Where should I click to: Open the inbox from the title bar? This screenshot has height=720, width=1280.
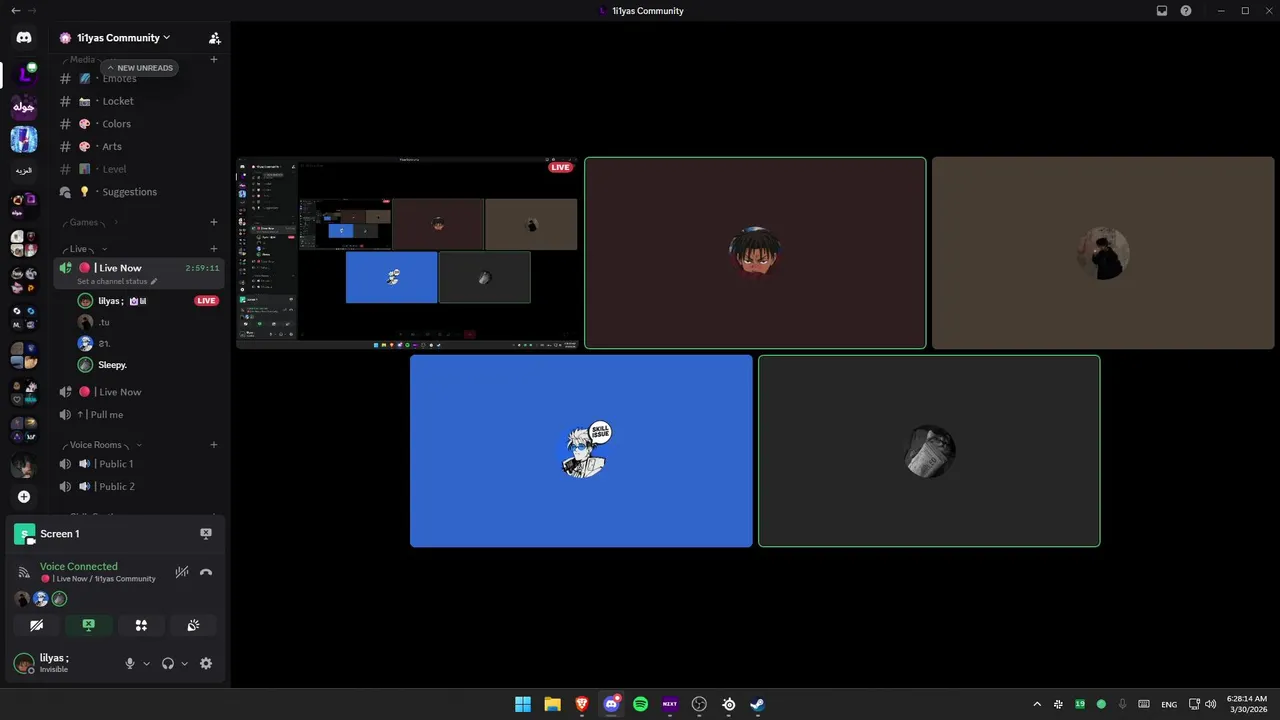(1162, 11)
